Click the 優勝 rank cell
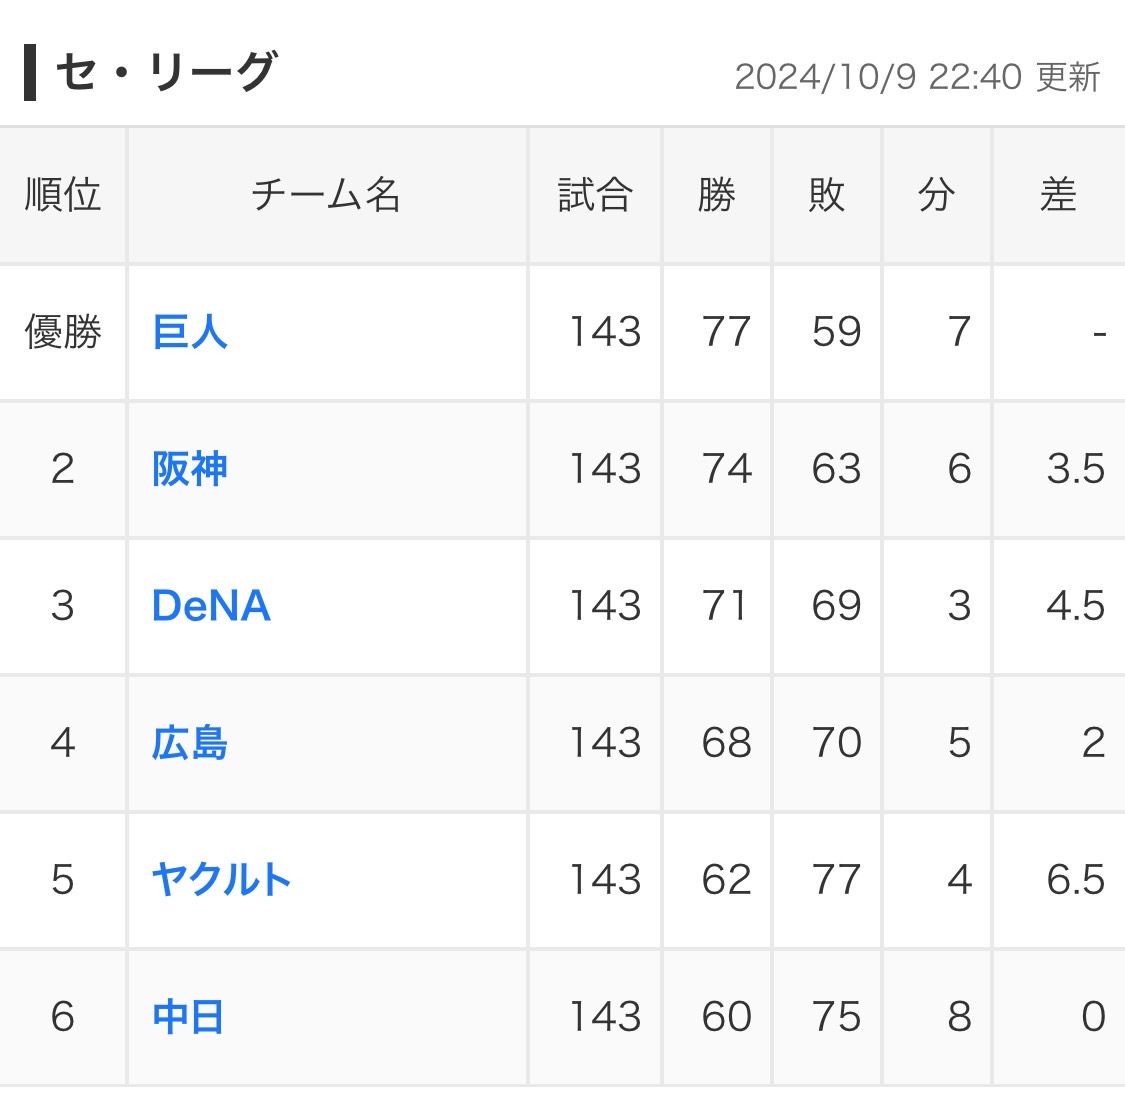The image size is (1125, 1118). [63, 332]
